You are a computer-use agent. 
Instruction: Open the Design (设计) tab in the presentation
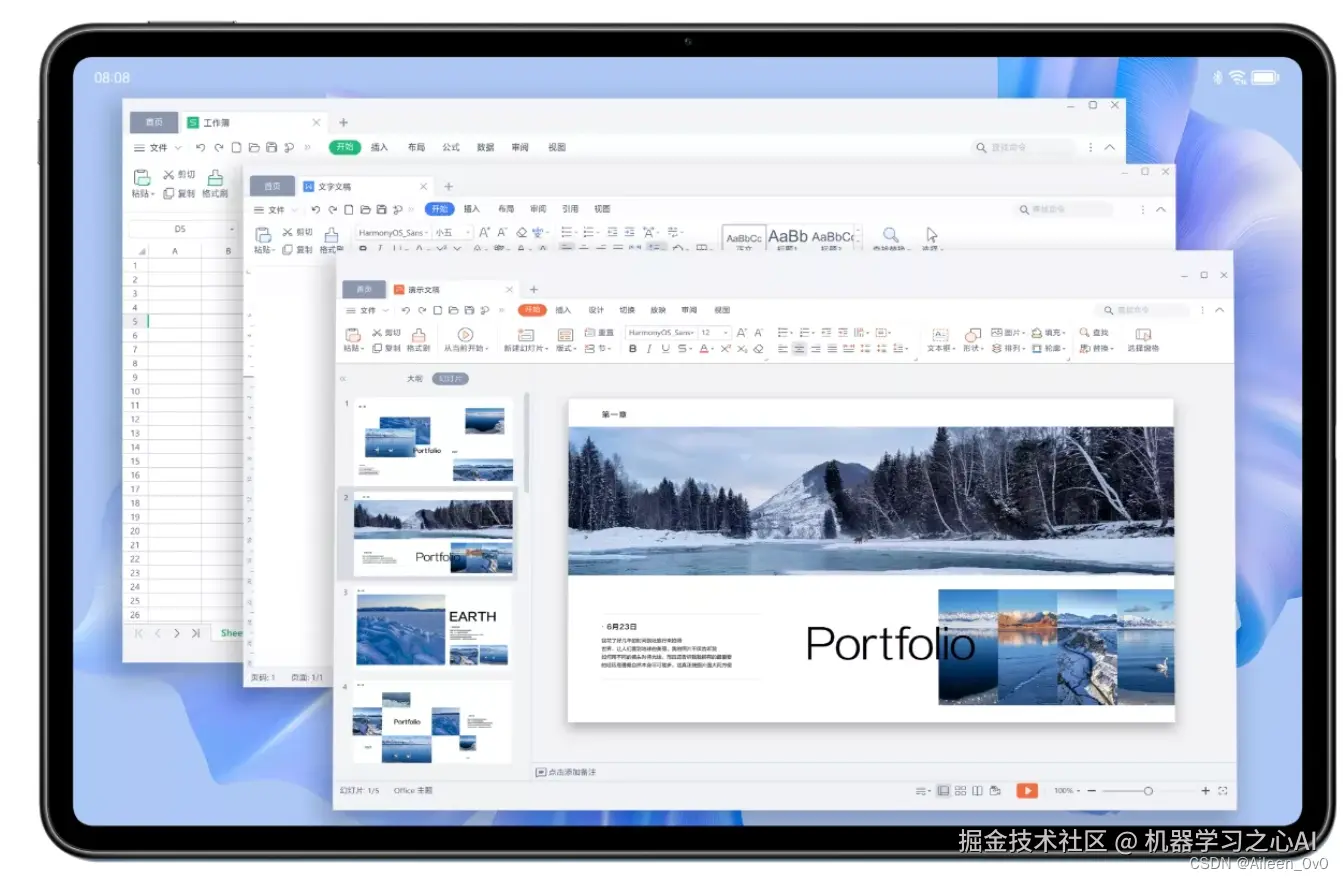click(596, 310)
